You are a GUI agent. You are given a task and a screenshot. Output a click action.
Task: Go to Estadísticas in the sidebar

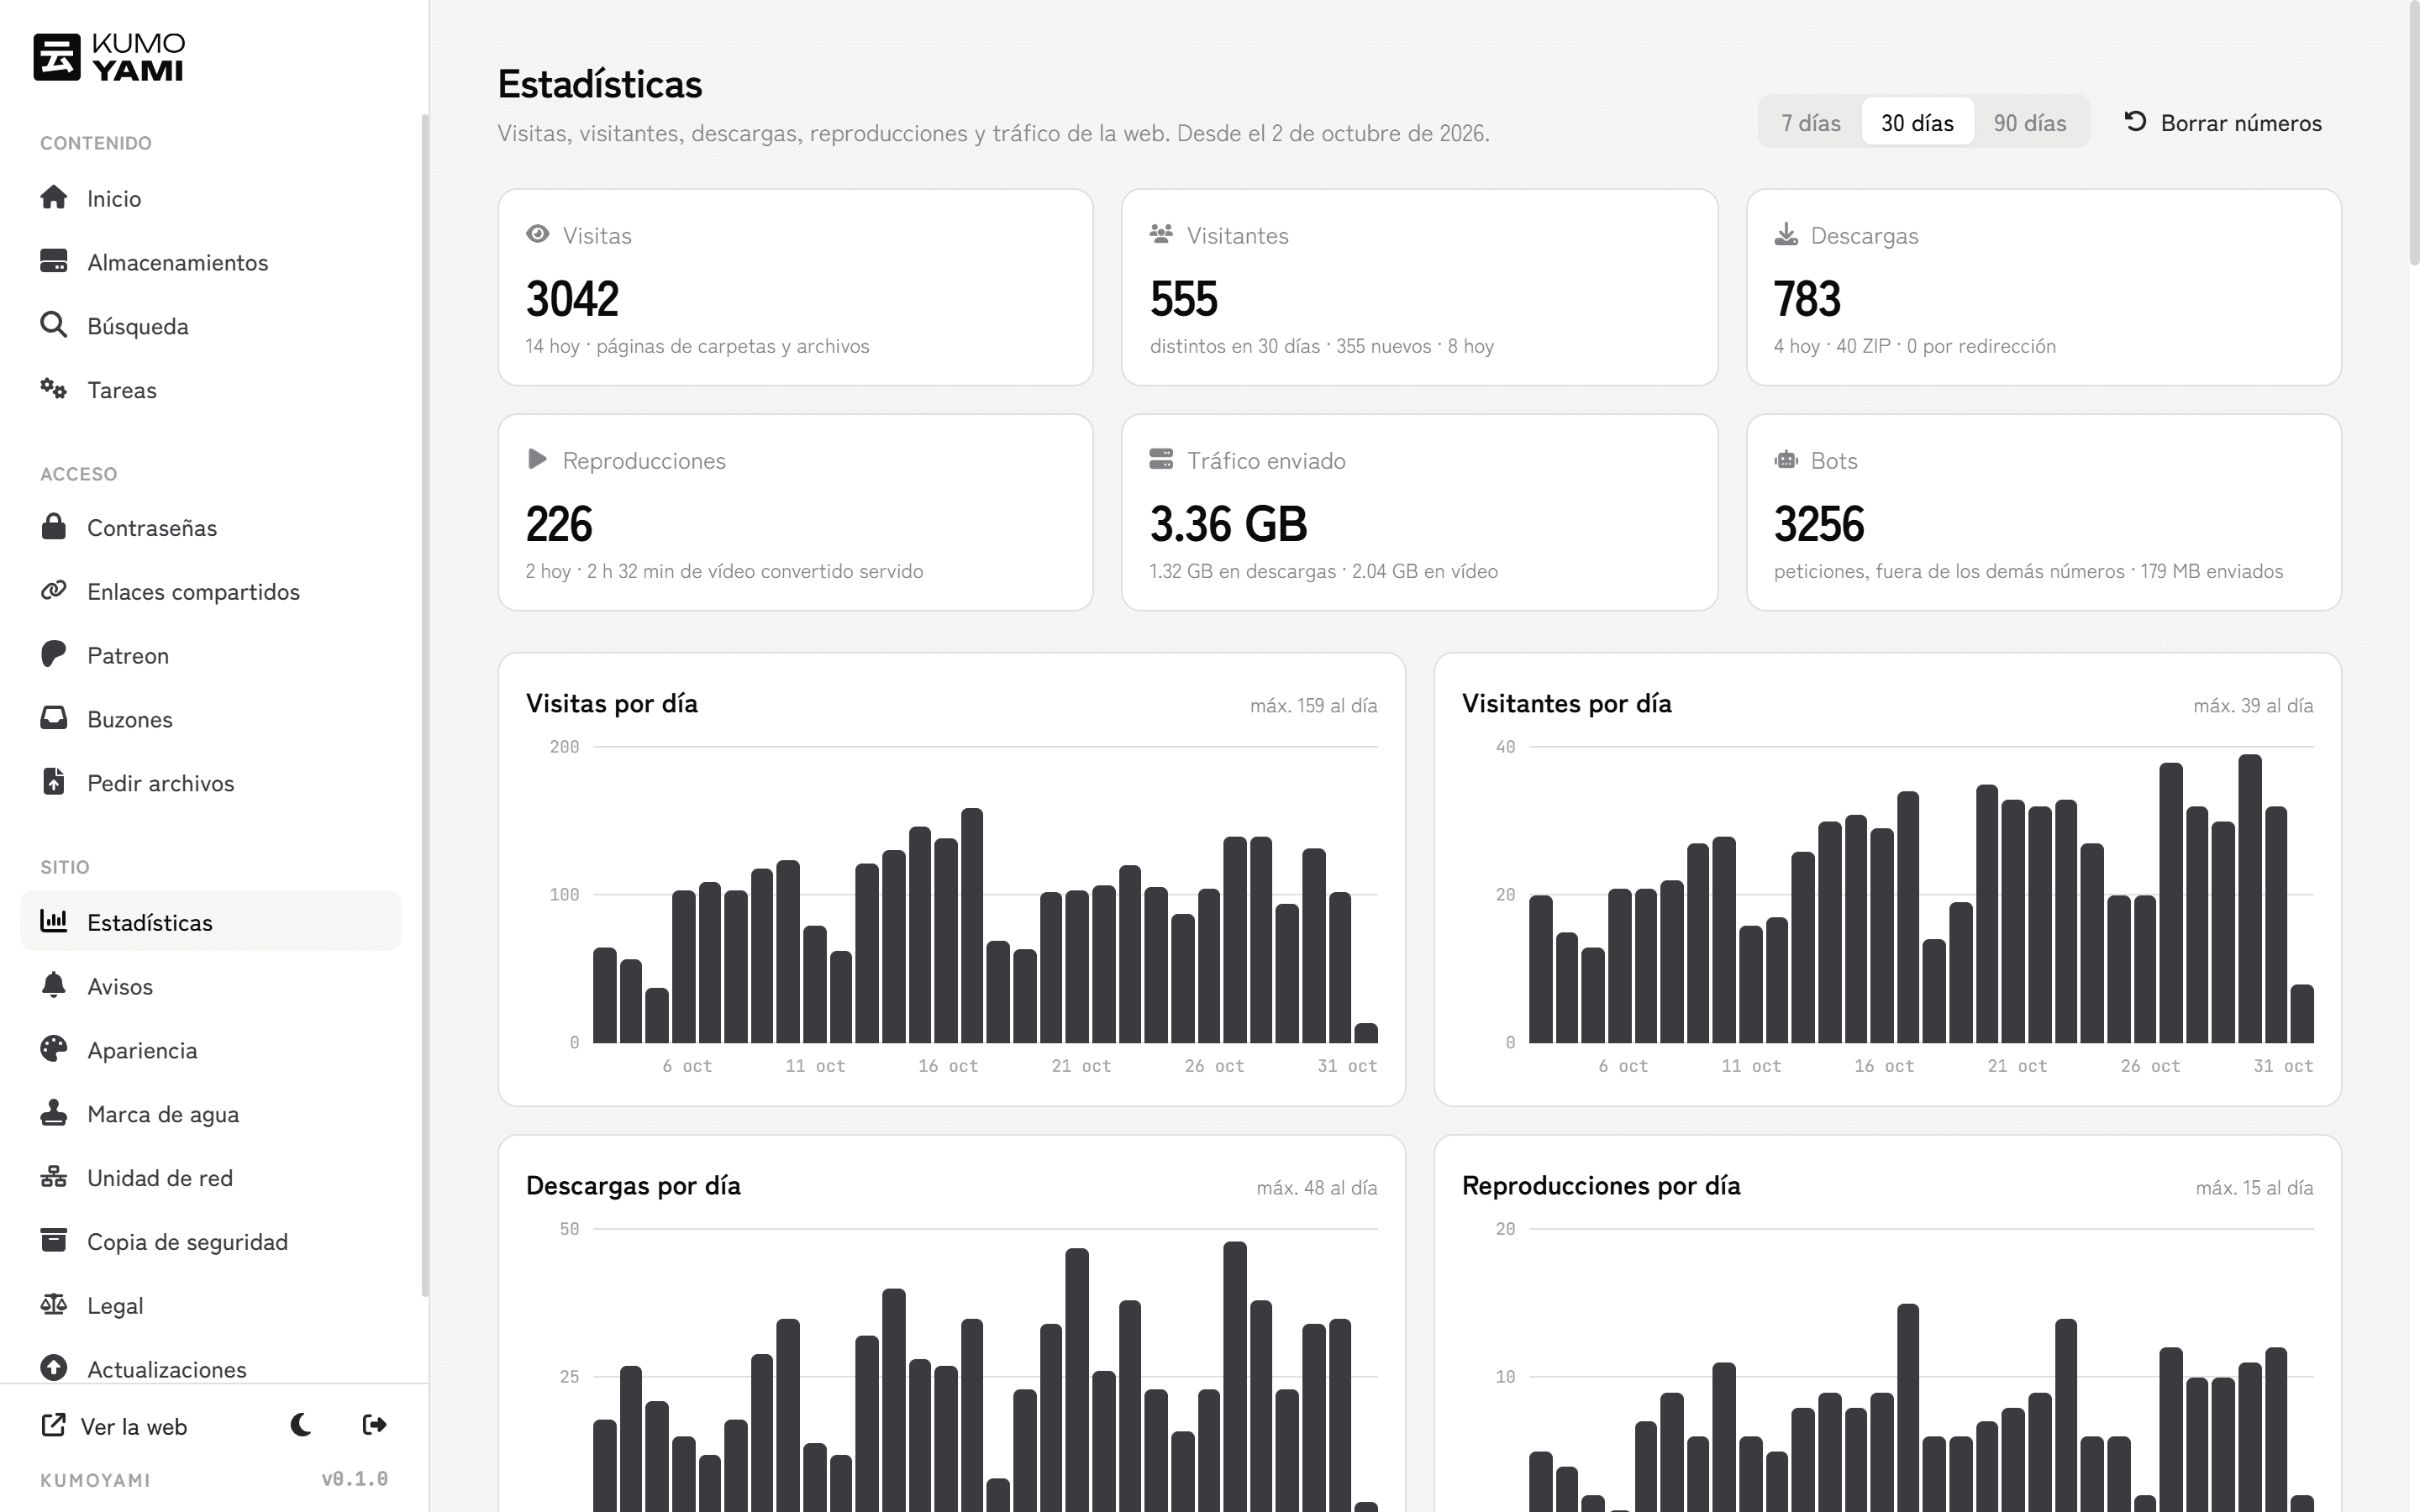(x=211, y=922)
